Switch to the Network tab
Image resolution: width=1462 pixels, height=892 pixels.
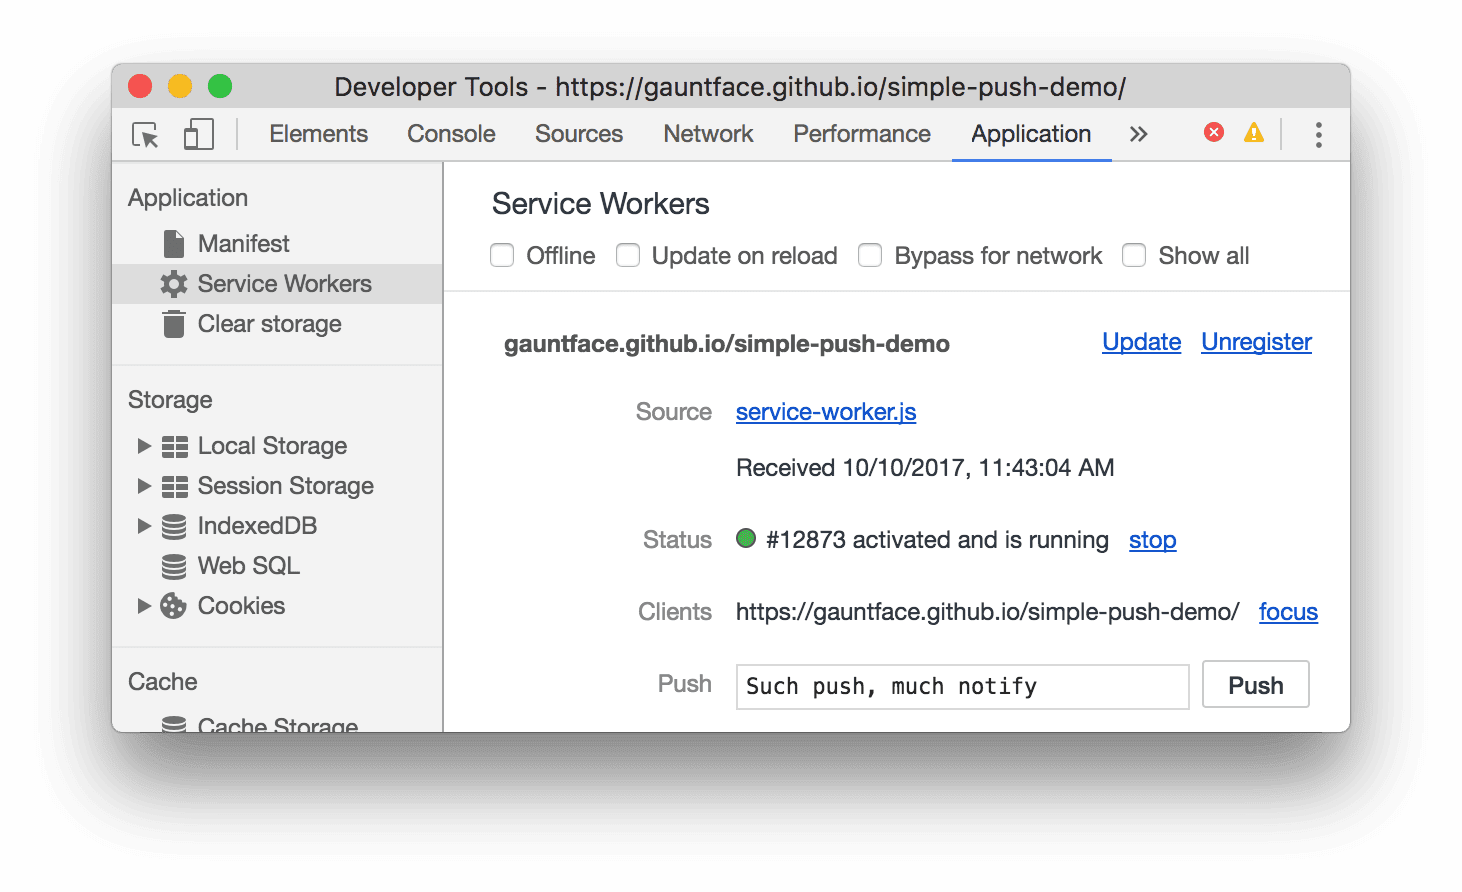tap(707, 133)
